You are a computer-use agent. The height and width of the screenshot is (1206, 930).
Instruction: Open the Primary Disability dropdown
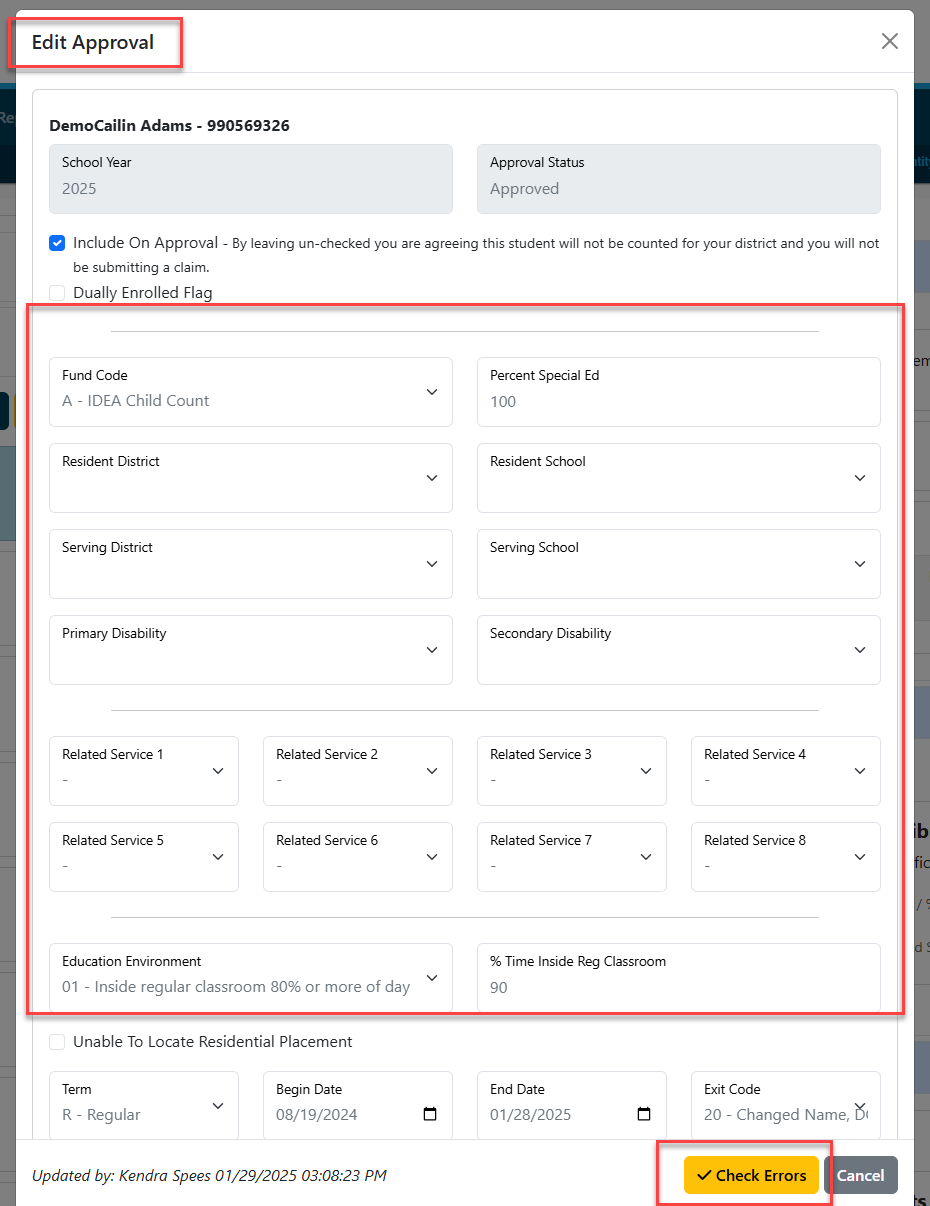click(251, 650)
